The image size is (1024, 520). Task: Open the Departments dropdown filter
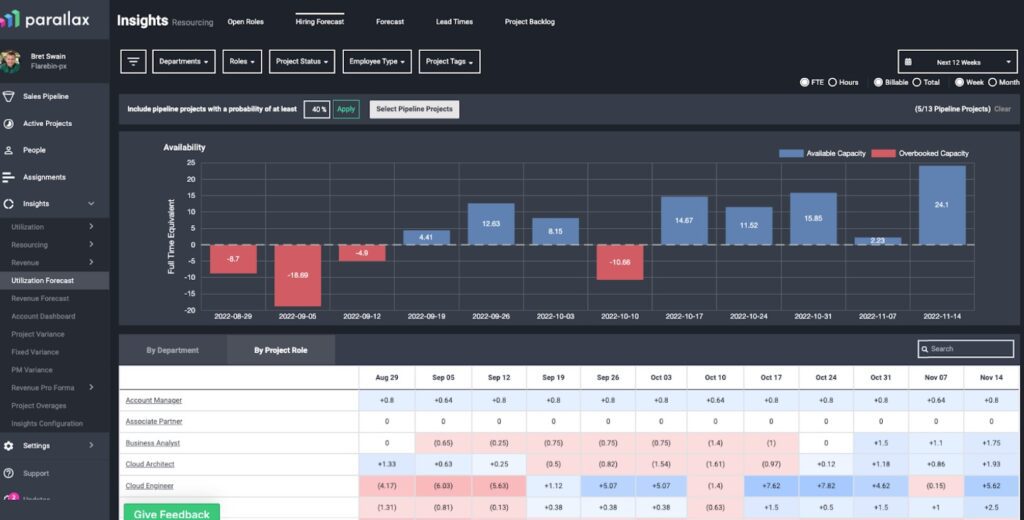point(185,61)
